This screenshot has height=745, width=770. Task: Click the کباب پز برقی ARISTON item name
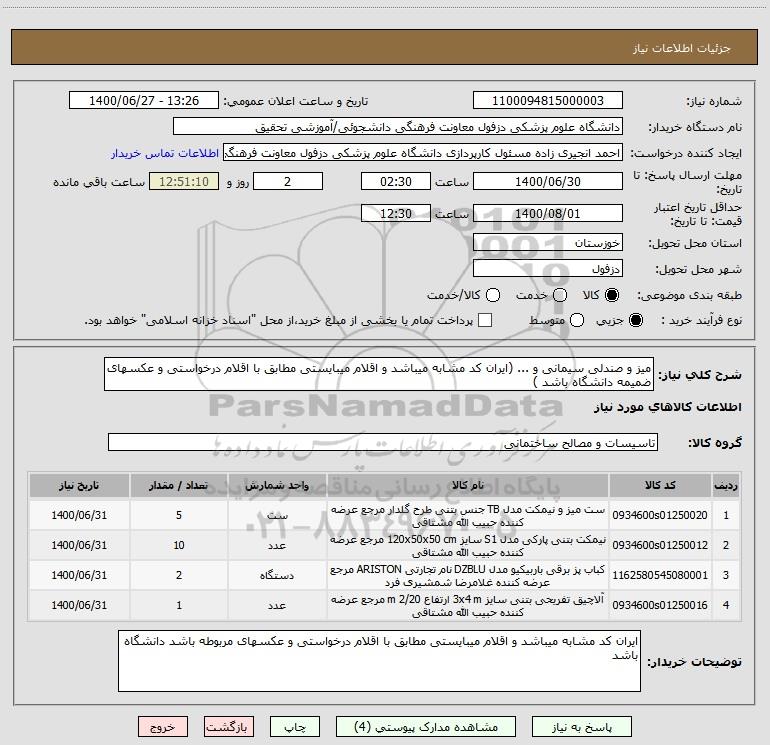tap(468, 575)
